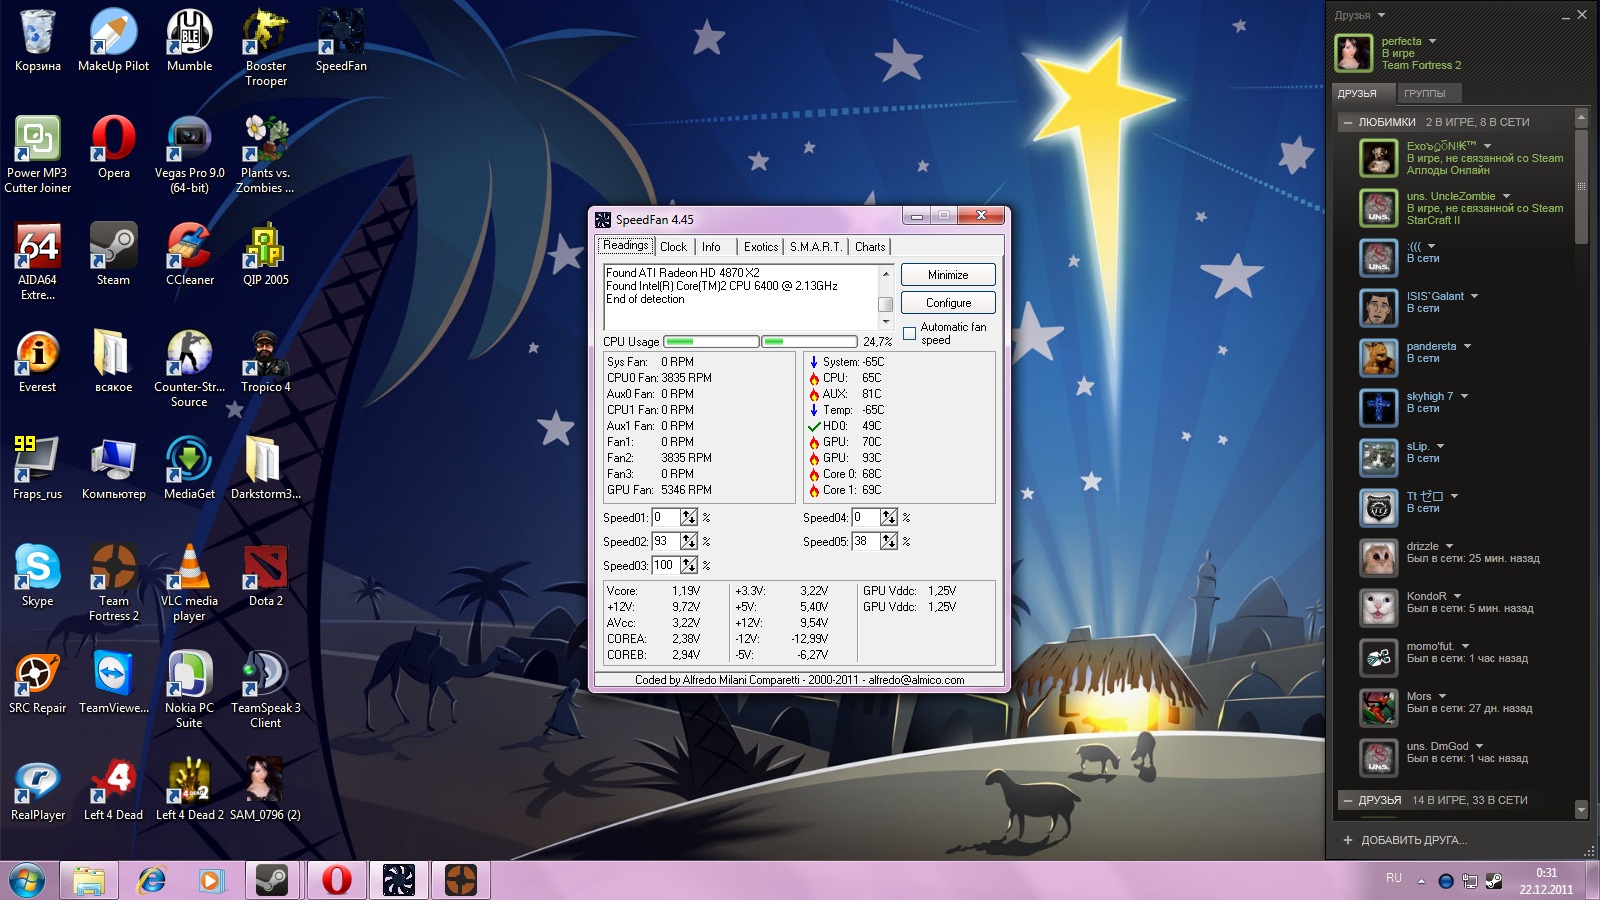This screenshot has height=900, width=1600.
Task: Open the Opera desktop shortcut
Action: pos(113,147)
